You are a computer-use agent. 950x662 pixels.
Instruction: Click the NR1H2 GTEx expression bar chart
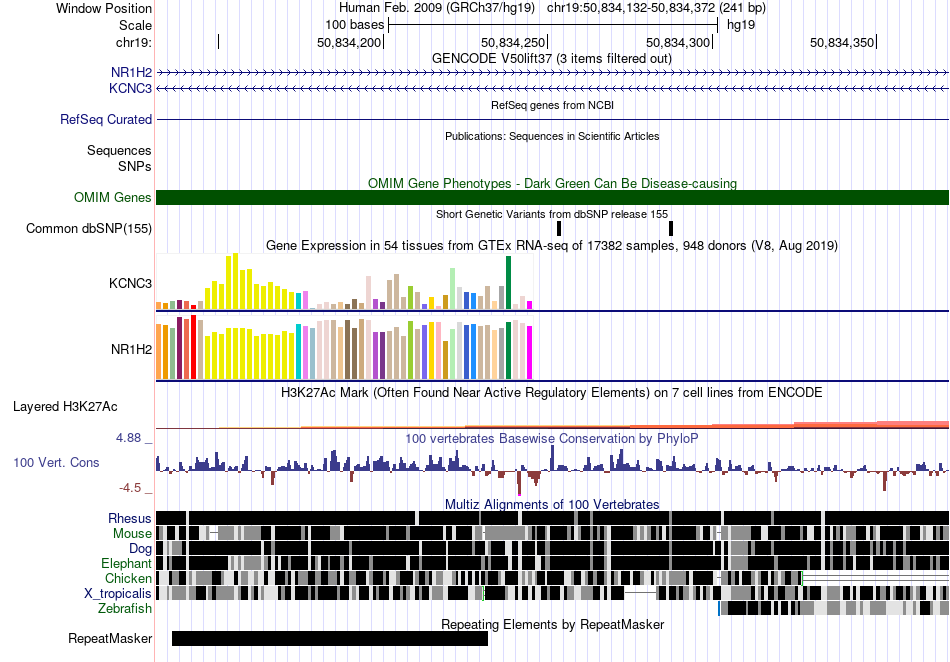(x=344, y=347)
